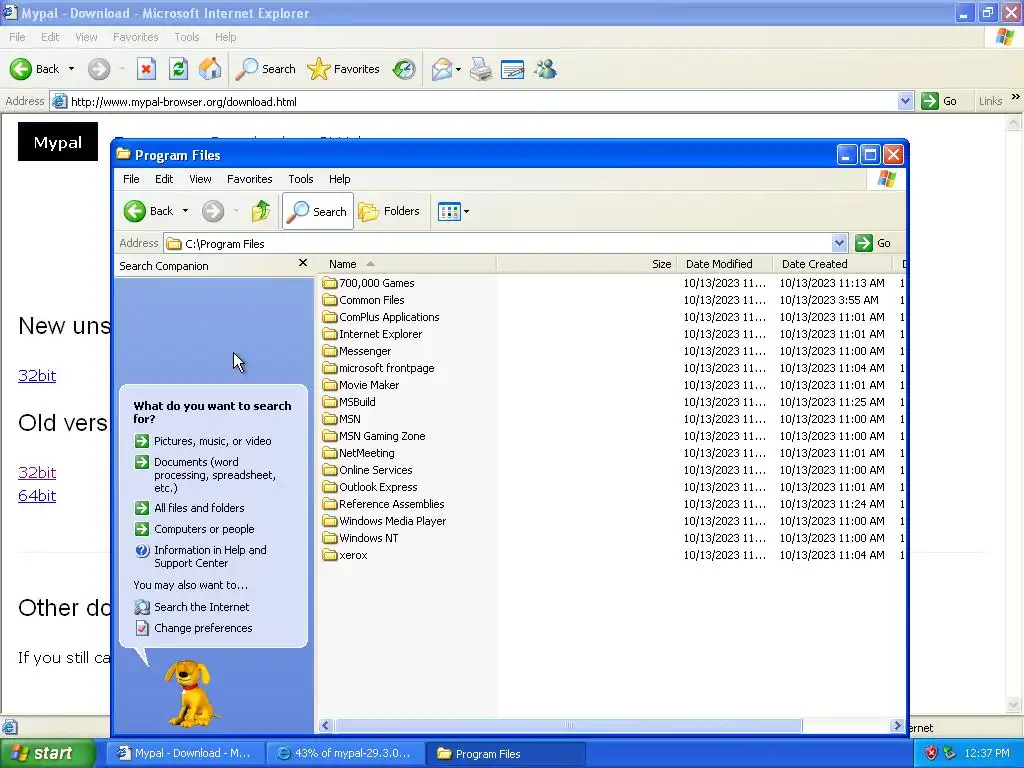The image size is (1024, 768).
Task: Select the 700,000 Games folder
Action: pyautogui.click(x=369, y=283)
